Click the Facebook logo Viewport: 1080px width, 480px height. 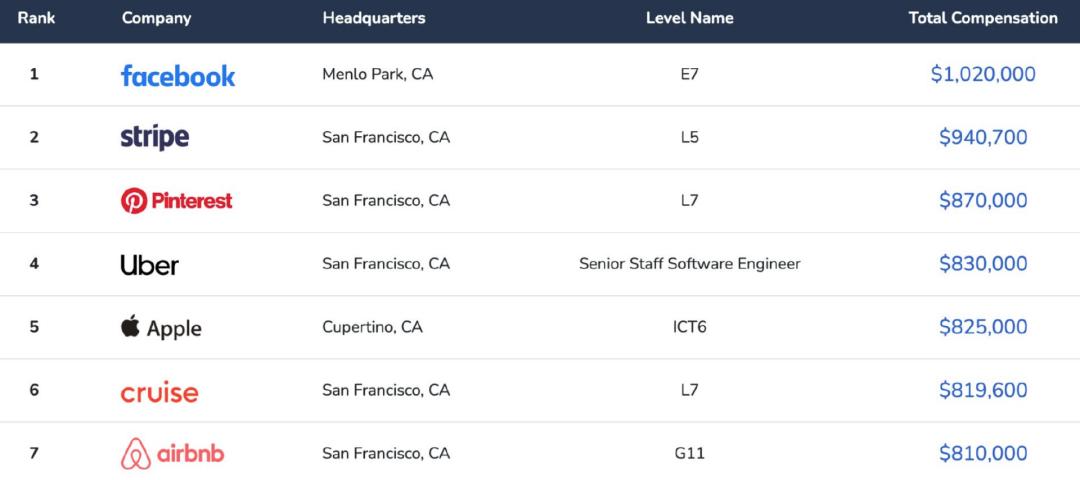click(x=178, y=76)
